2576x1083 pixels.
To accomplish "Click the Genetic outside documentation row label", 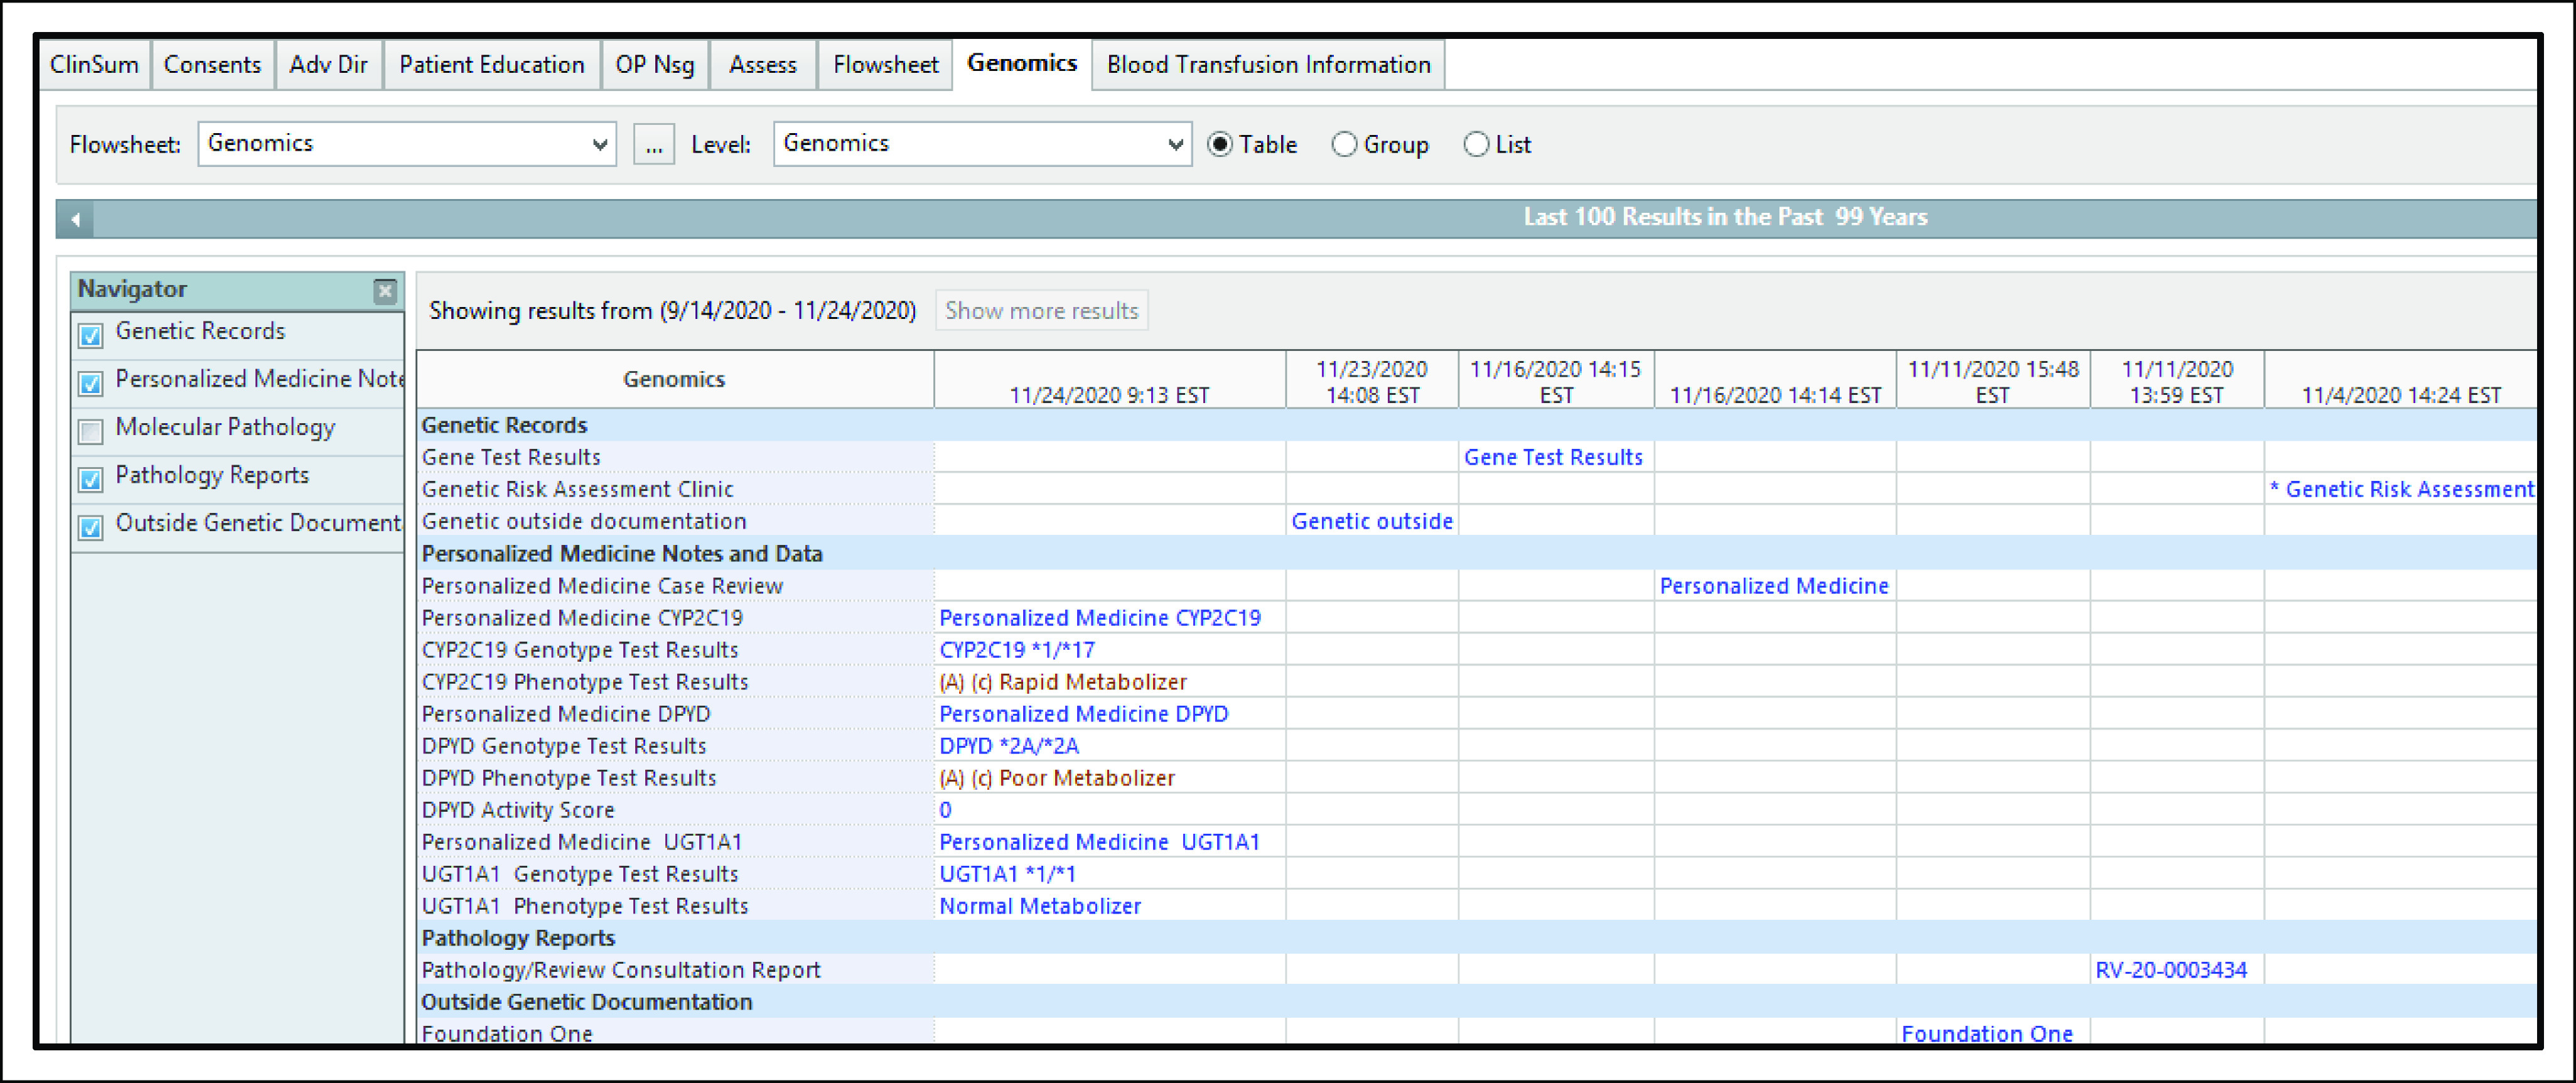I will (584, 521).
